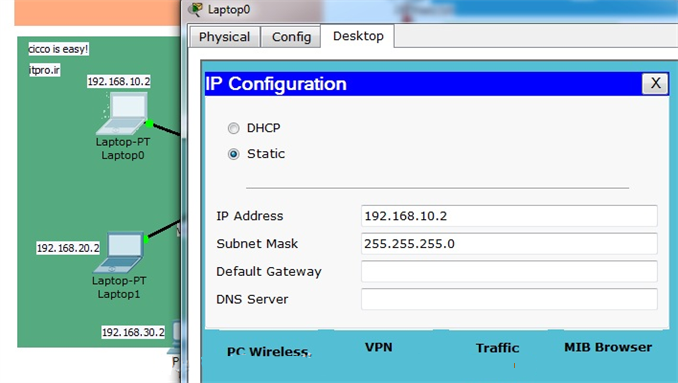The width and height of the screenshot is (678, 383).
Task: Click the 192.168.20.2 label in topology
Action: (x=68, y=248)
